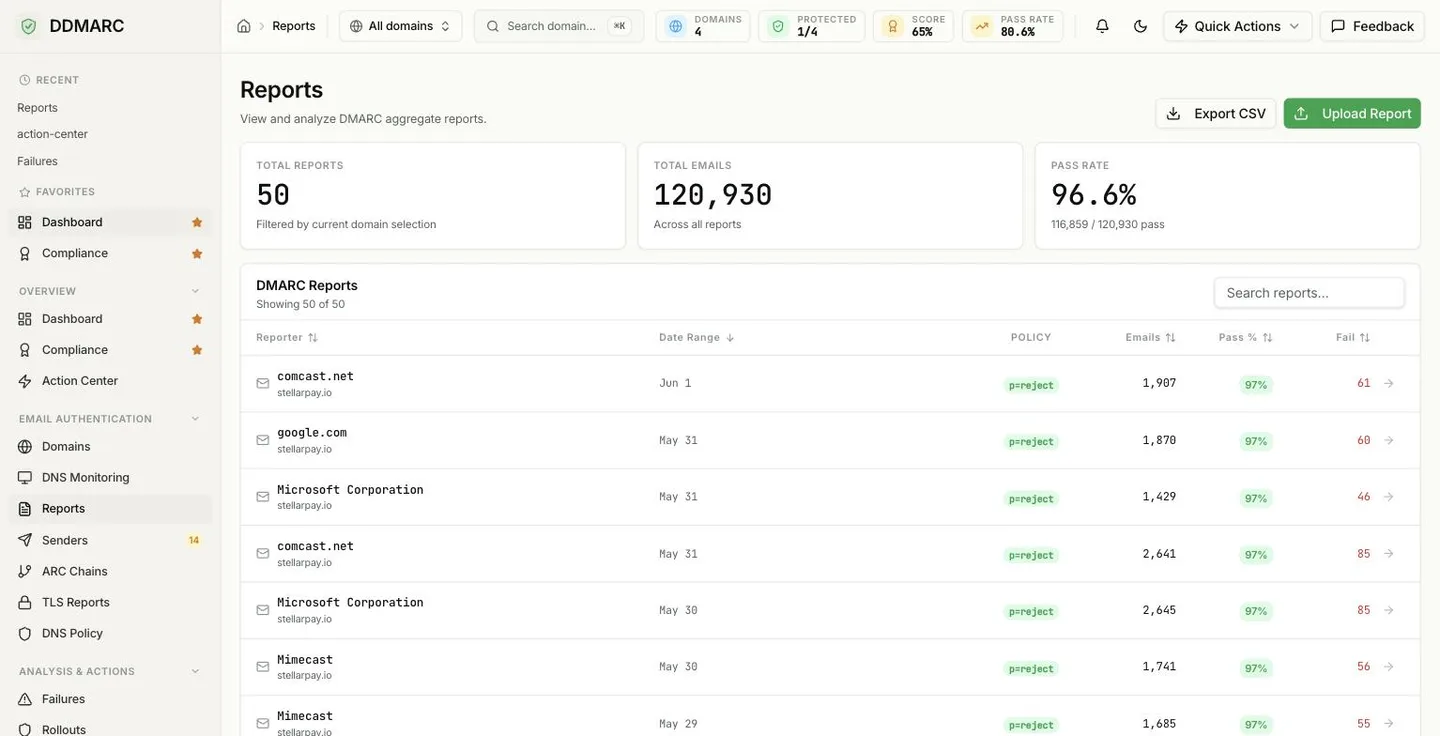Click mail icon of comcast.net Jun 1 row

[x=263, y=383]
